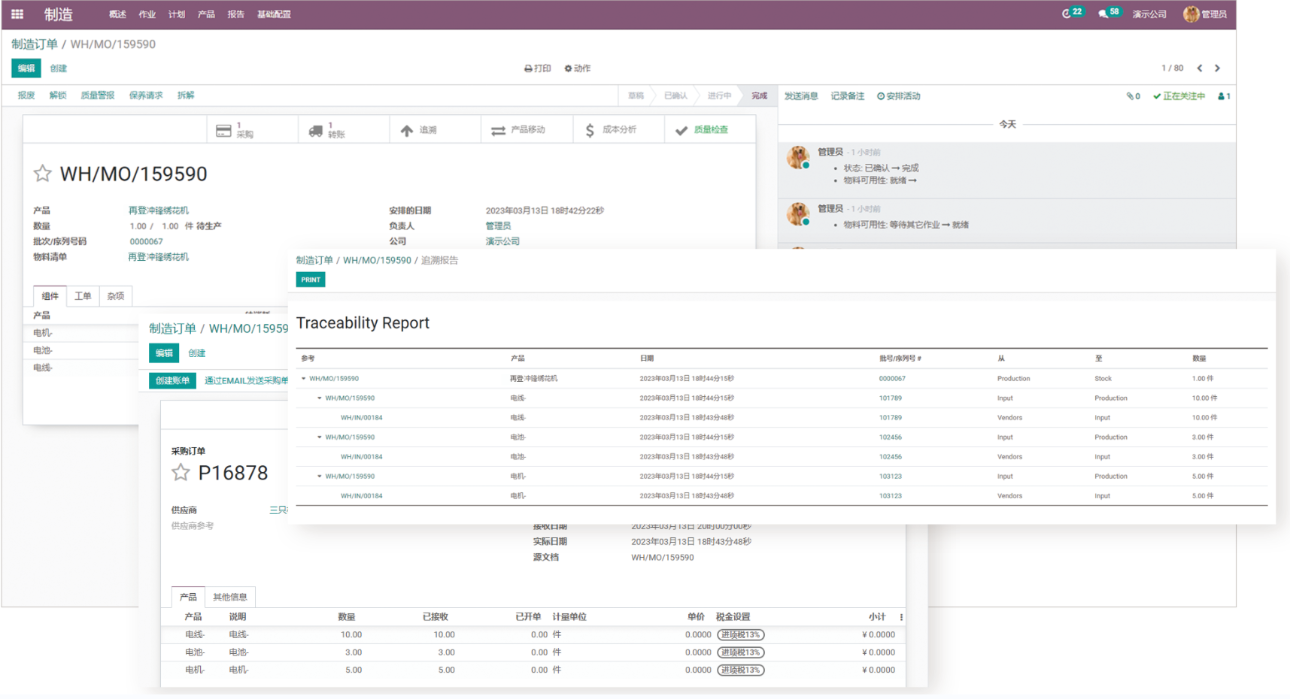Viewport: 1290px width, 699px height.
Task: Open the 报告 menu
Action: [x=235, y=14]
